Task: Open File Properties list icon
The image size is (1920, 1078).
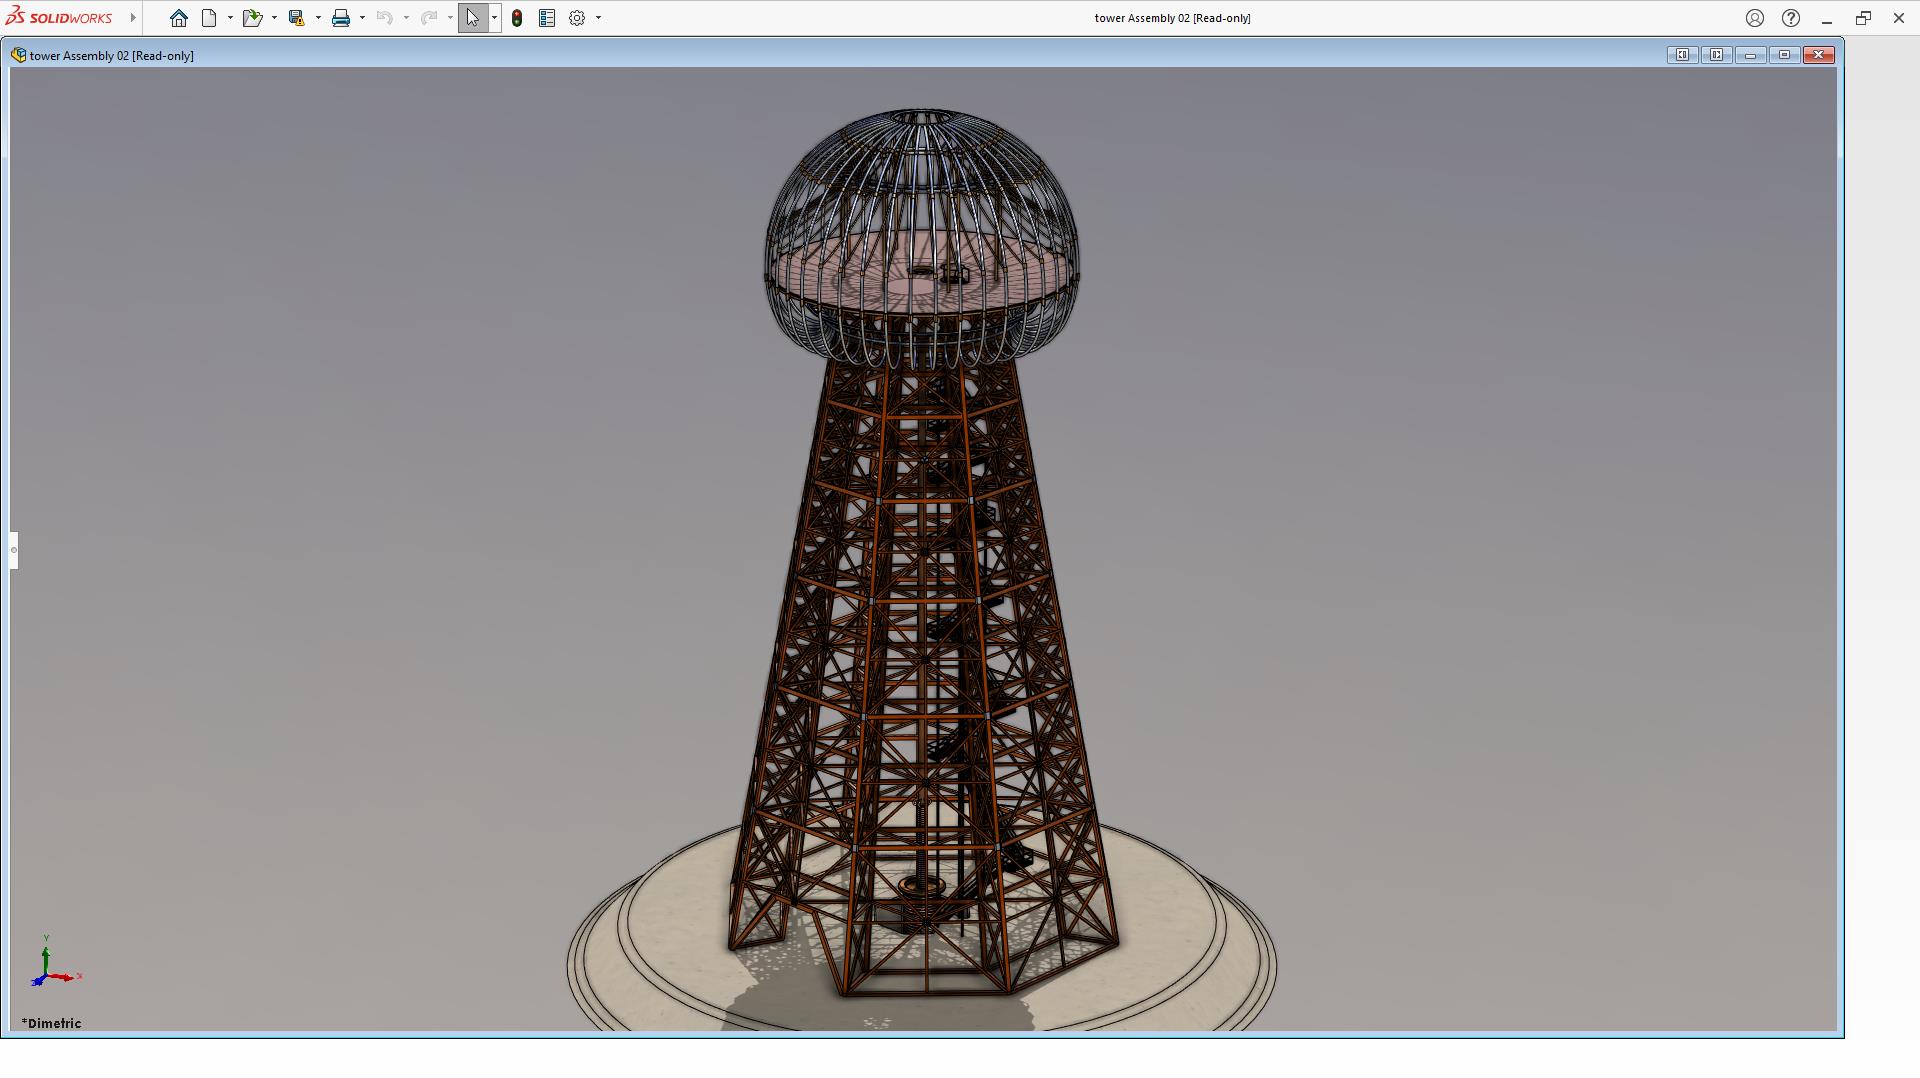Action: [x=547, y=18]
